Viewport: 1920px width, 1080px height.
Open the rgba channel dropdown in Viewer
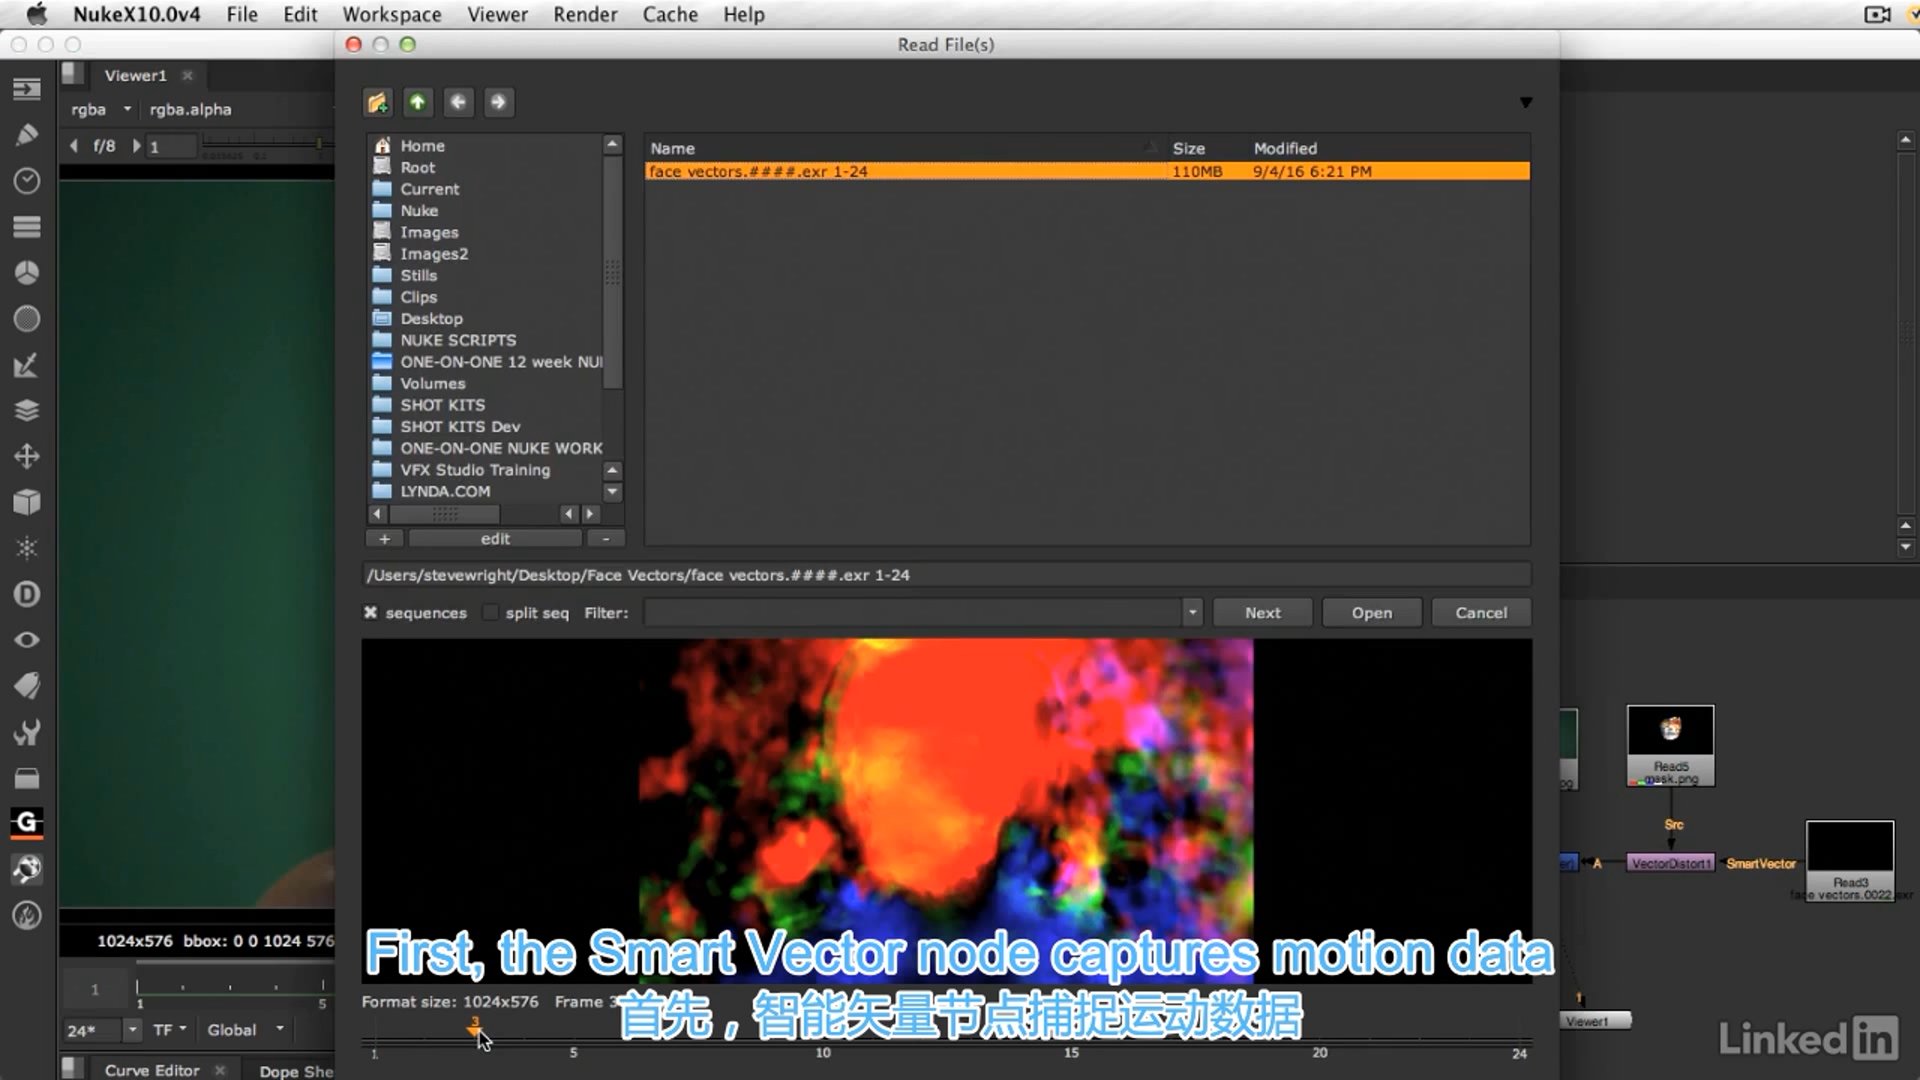(x=100, y=109)
